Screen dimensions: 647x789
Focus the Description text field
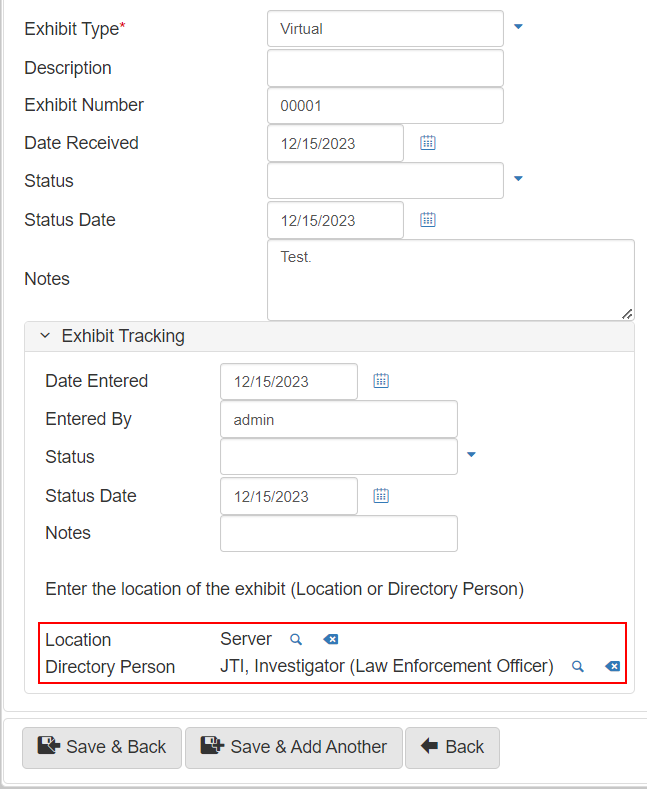[385, 68]
